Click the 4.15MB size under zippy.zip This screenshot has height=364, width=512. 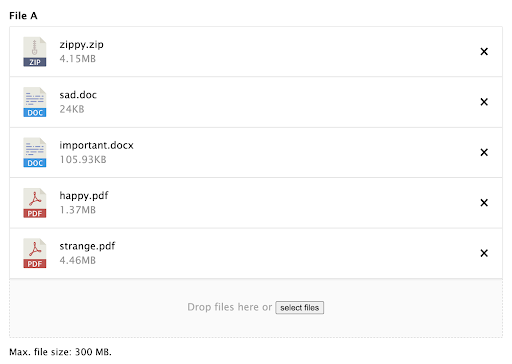coord(78,59)
